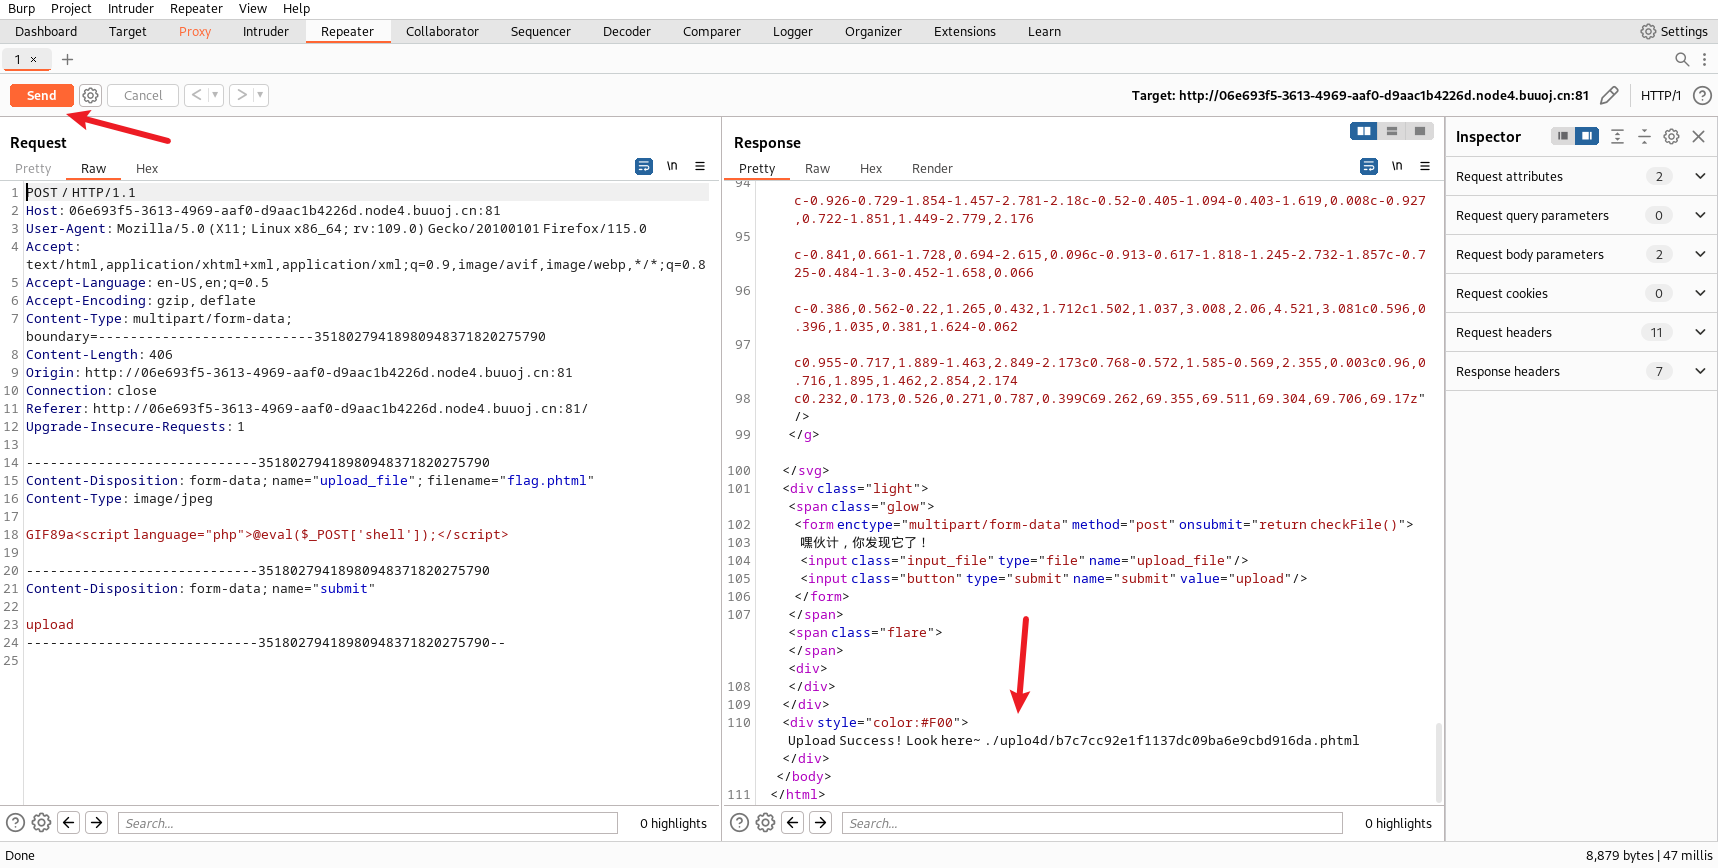
Task: Click the search magnifier in tab bar
Action: (x=1682, y=59)
